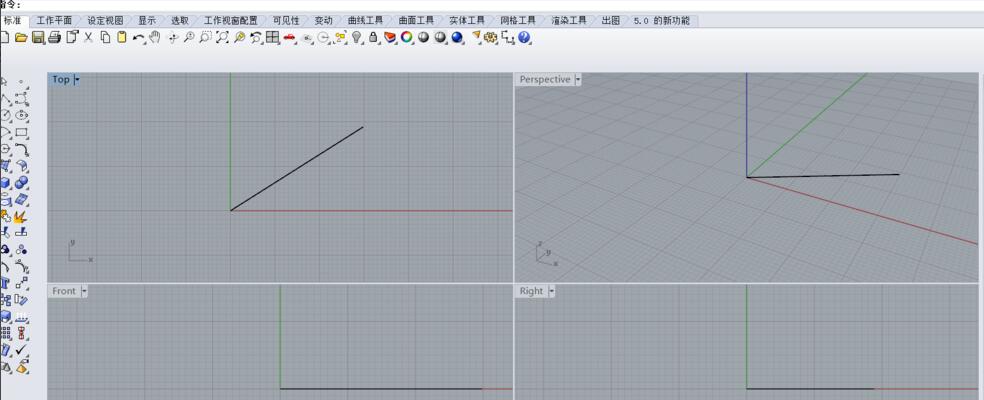The image size is (984, 400).
Task: Open Object Properties color wheel icon
Action: coord(407,38)
